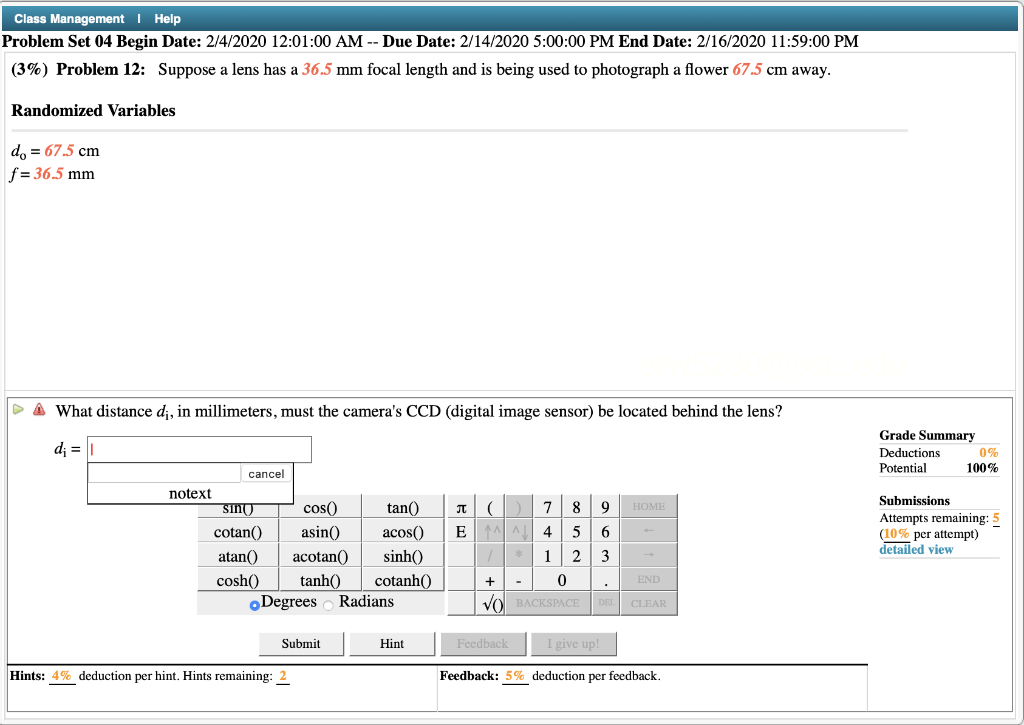1024x725 pixels.
Task: Open the detailed view link
Action: click(x=915, y=549)
